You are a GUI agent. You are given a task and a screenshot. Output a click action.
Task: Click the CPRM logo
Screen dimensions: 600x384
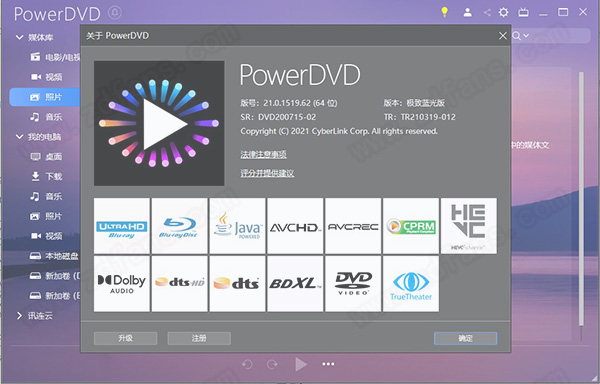411,226
